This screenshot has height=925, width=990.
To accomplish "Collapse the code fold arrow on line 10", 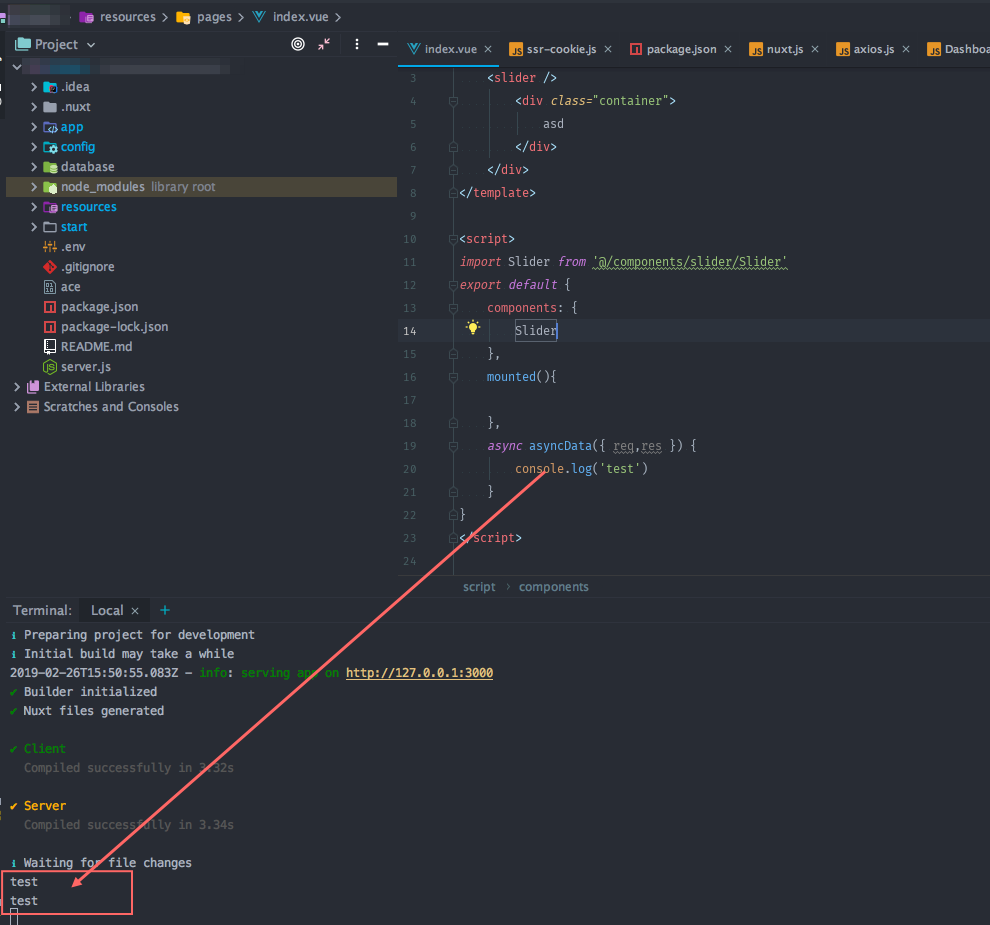I will tap(453, 239).
